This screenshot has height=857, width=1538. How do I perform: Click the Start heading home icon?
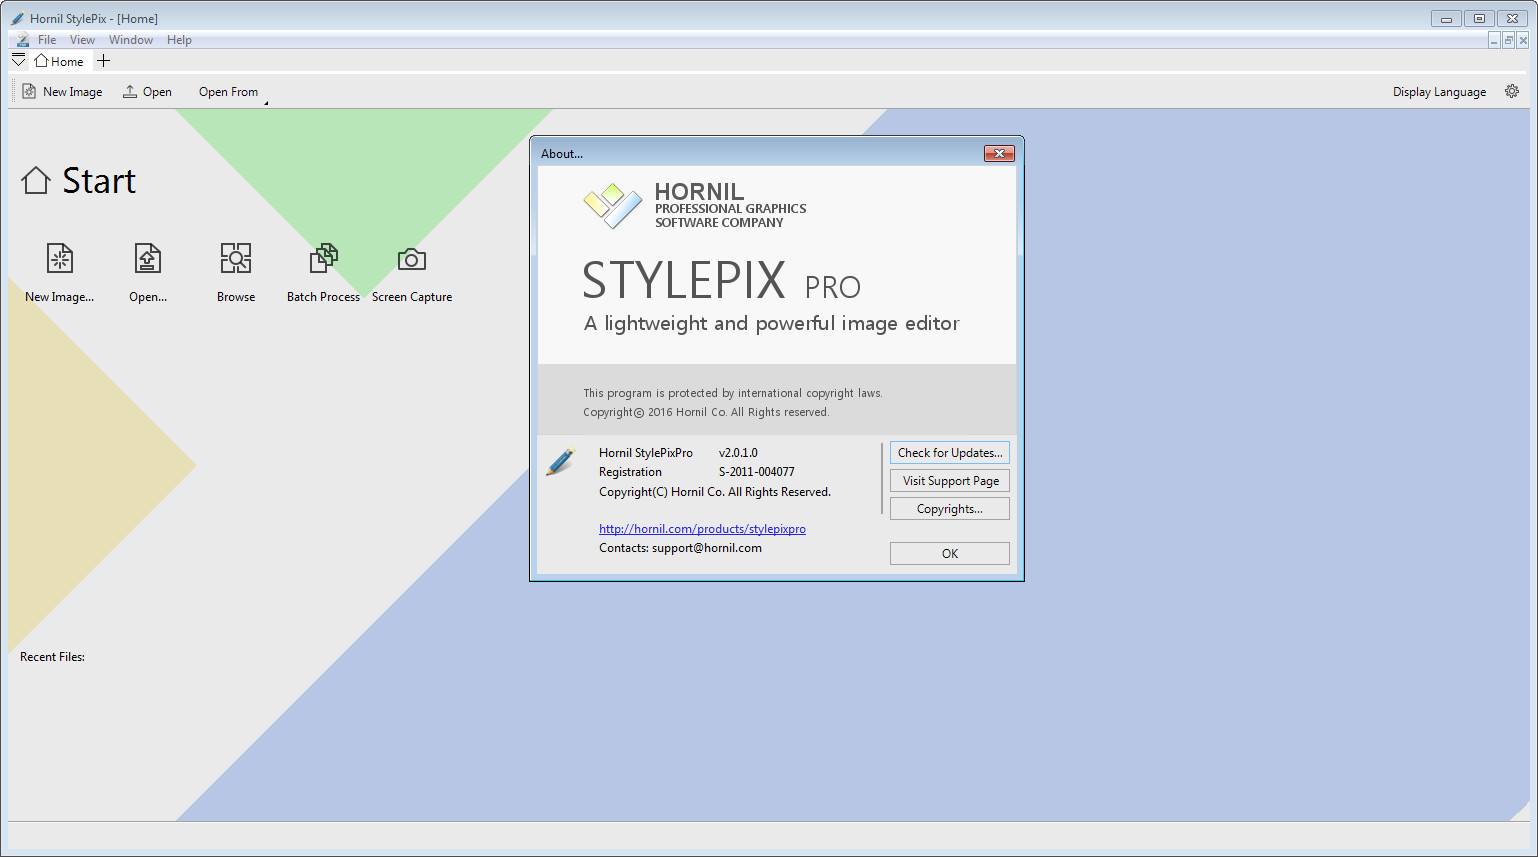pos(36,180)
